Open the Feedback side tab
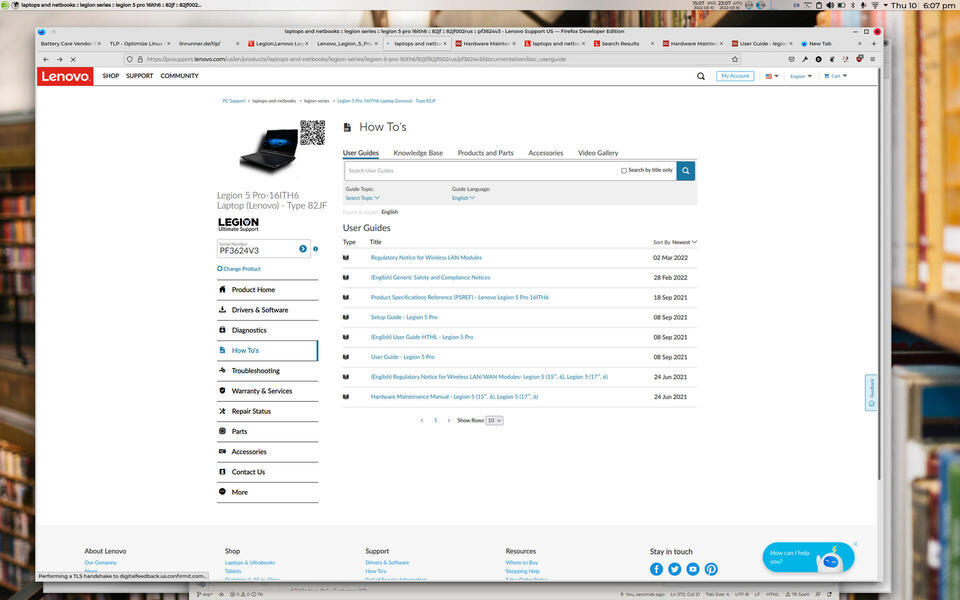The image size is (960, 600). coord(871,392)
